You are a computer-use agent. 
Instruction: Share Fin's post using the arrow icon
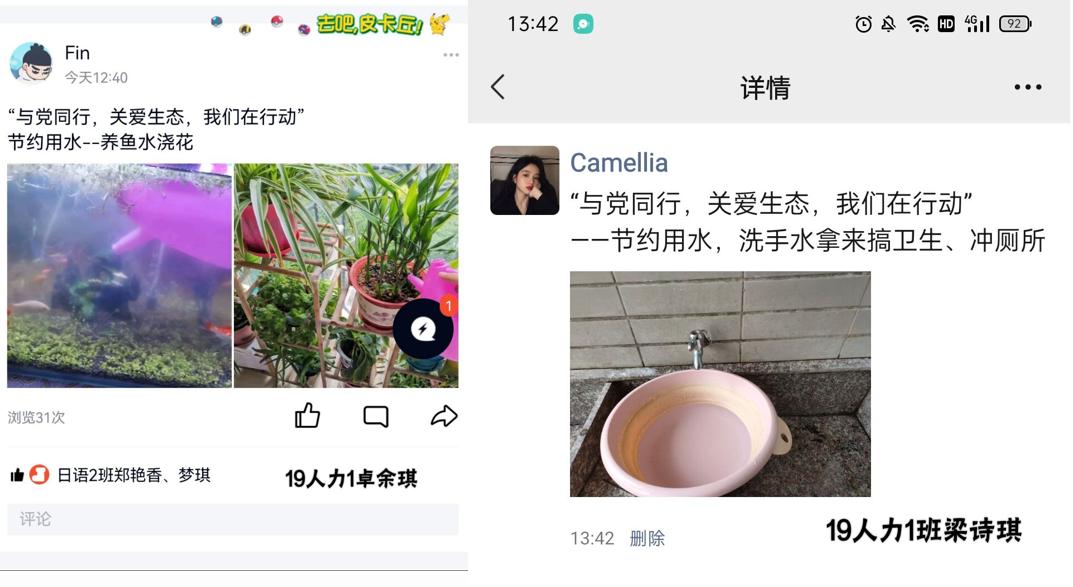coord(444,415)
